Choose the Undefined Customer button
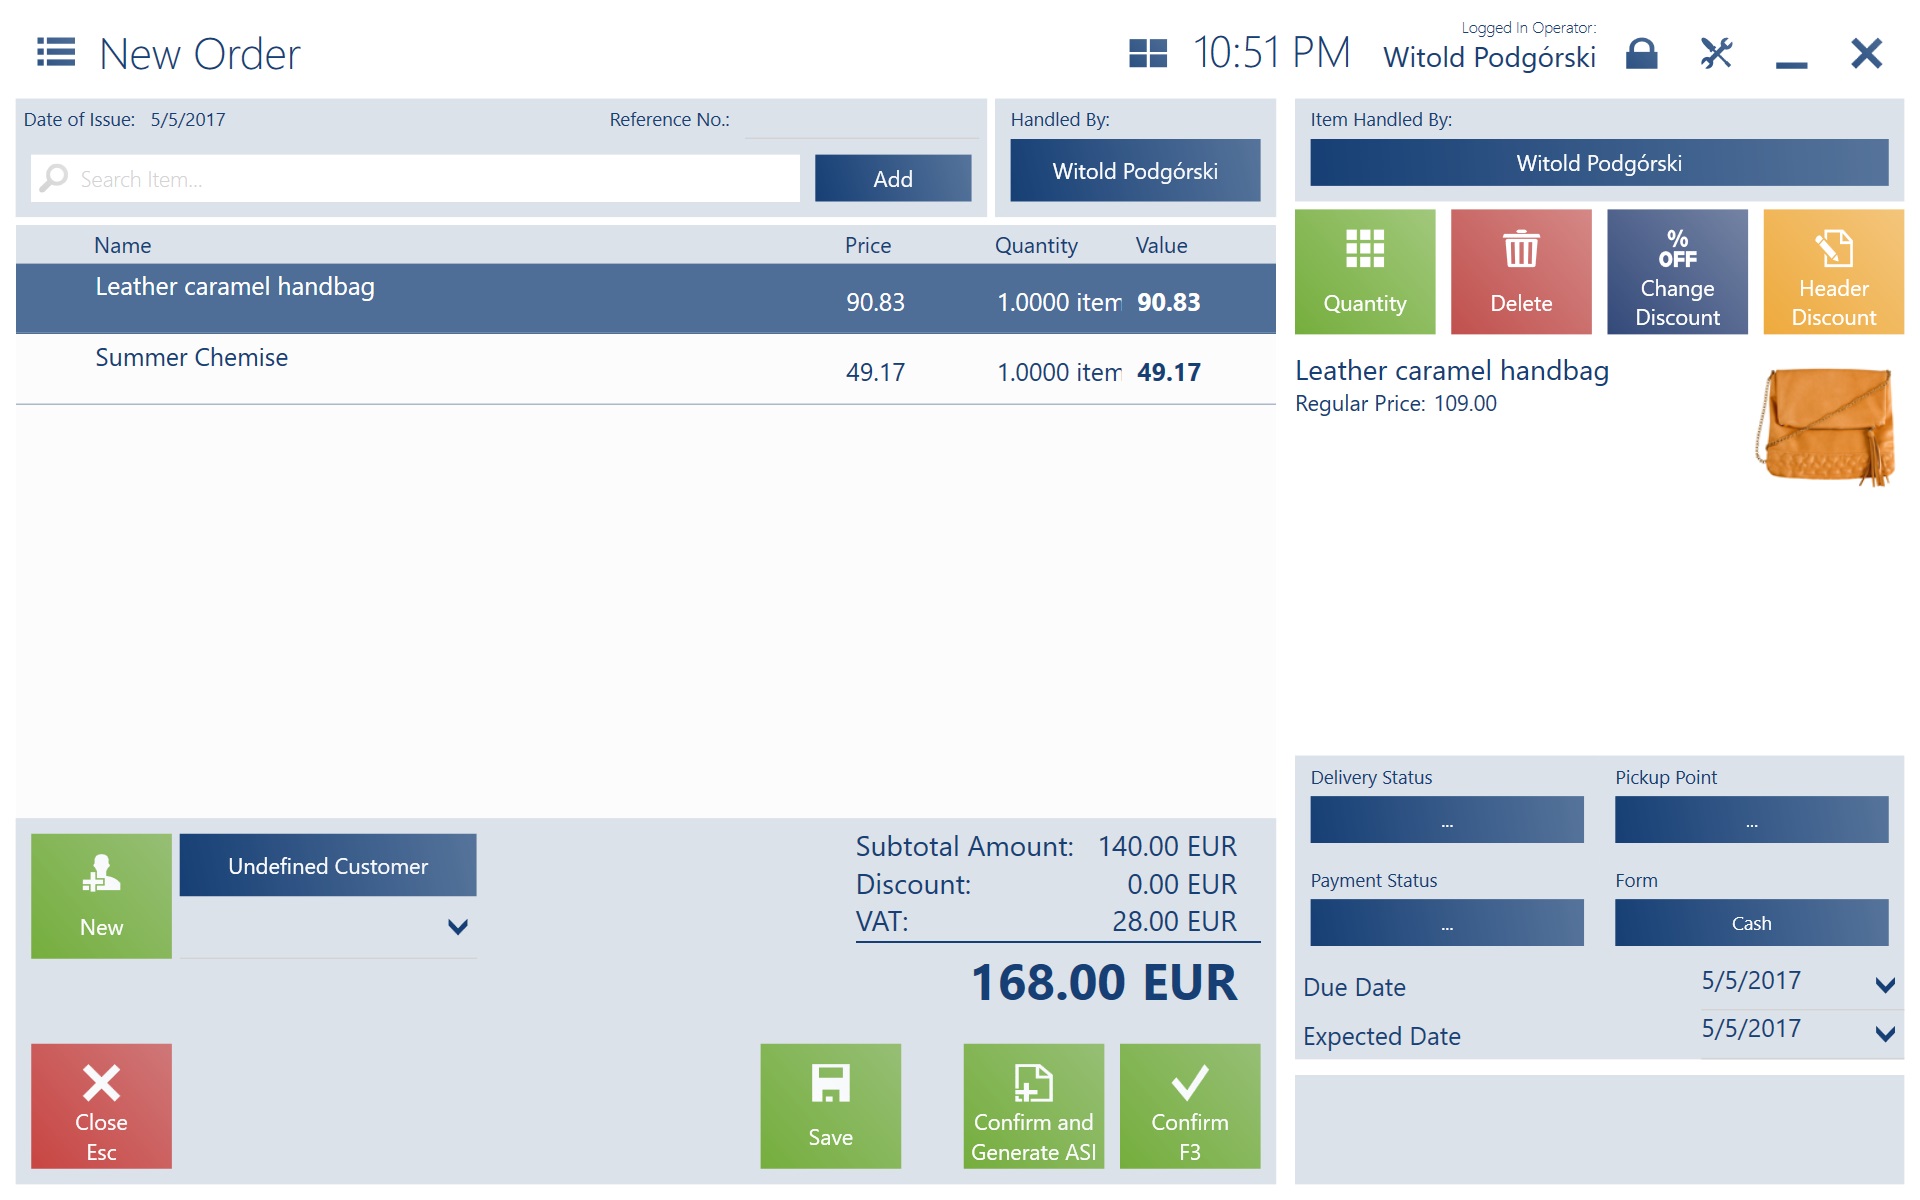 click(327, 866)
